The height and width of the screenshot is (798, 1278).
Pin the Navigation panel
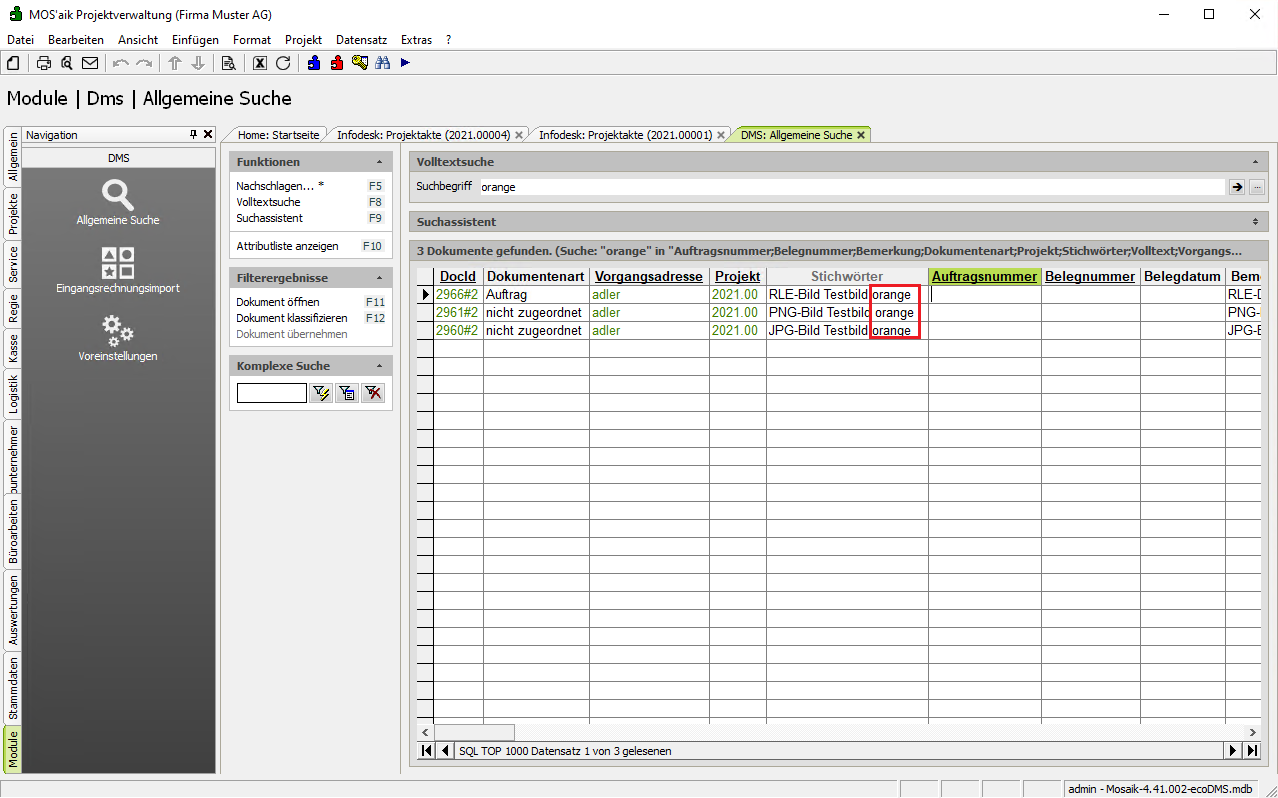coord(194,134)
